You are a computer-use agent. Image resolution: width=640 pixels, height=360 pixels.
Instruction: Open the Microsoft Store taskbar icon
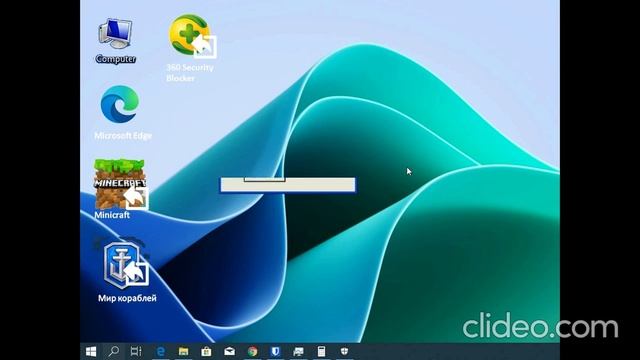[x=207, y=351]
